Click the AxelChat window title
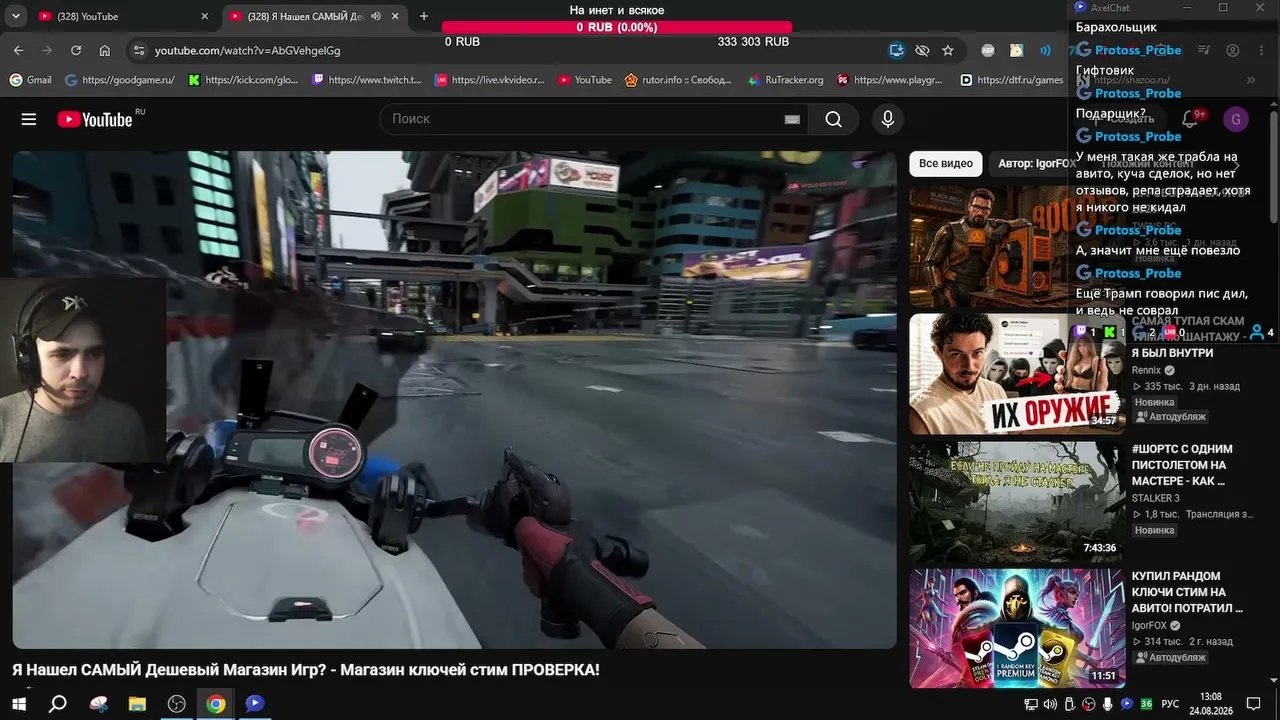Image resolution: width=1280 pixels, height=720 pixels. point(1110,7)
